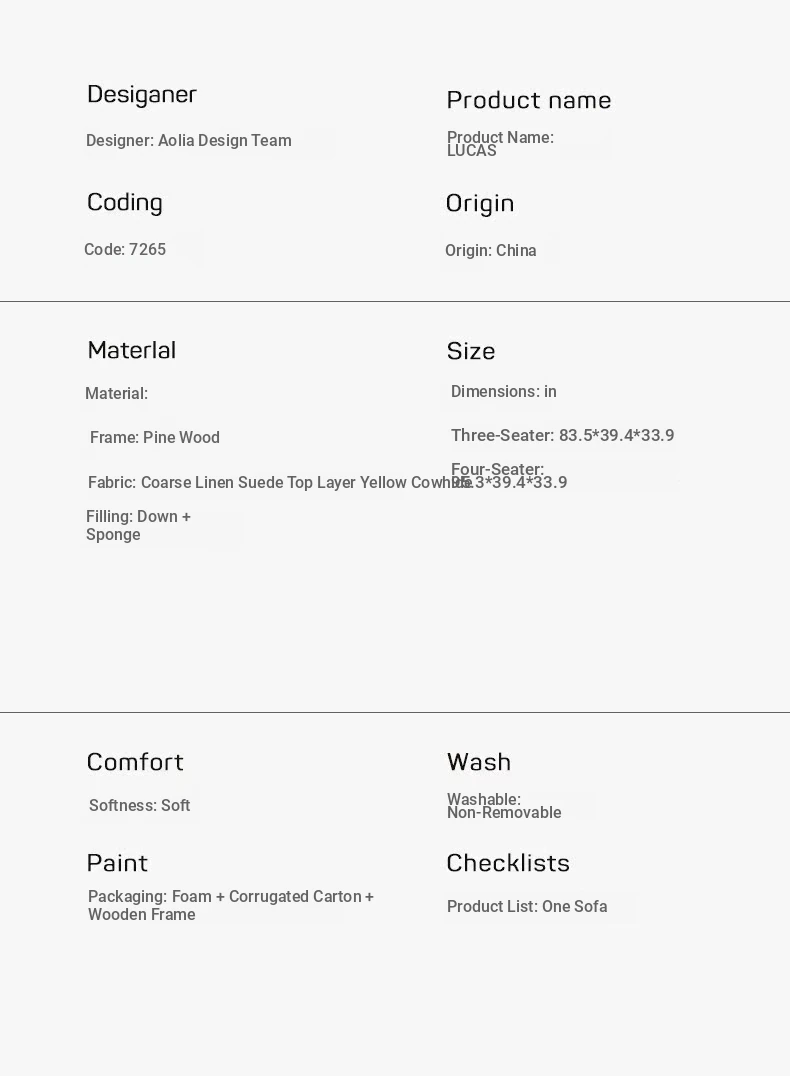This screenshot has width=790, height=1076.
Task: Click the Materlal section heading
Action: [x=132, y=350]
